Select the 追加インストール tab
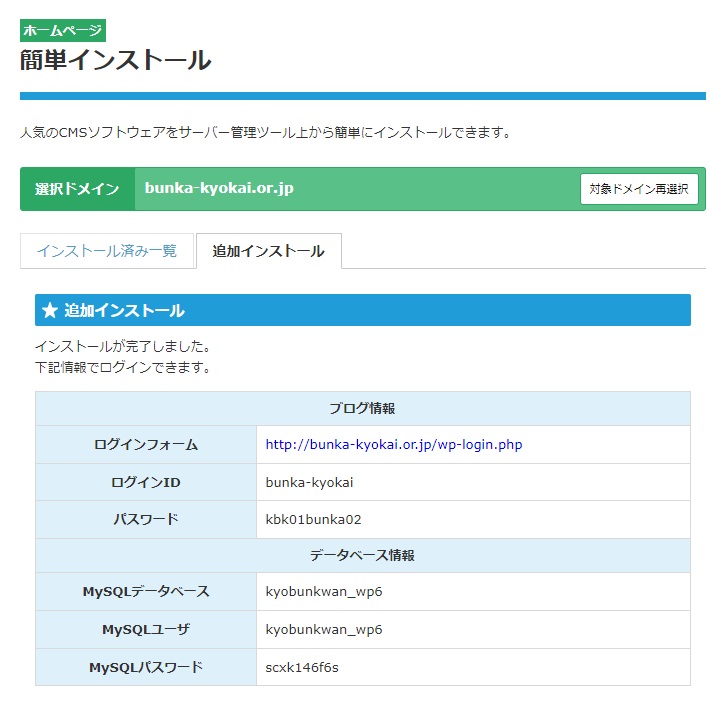This screenshot has width=710, height=721. coord(268,251)
